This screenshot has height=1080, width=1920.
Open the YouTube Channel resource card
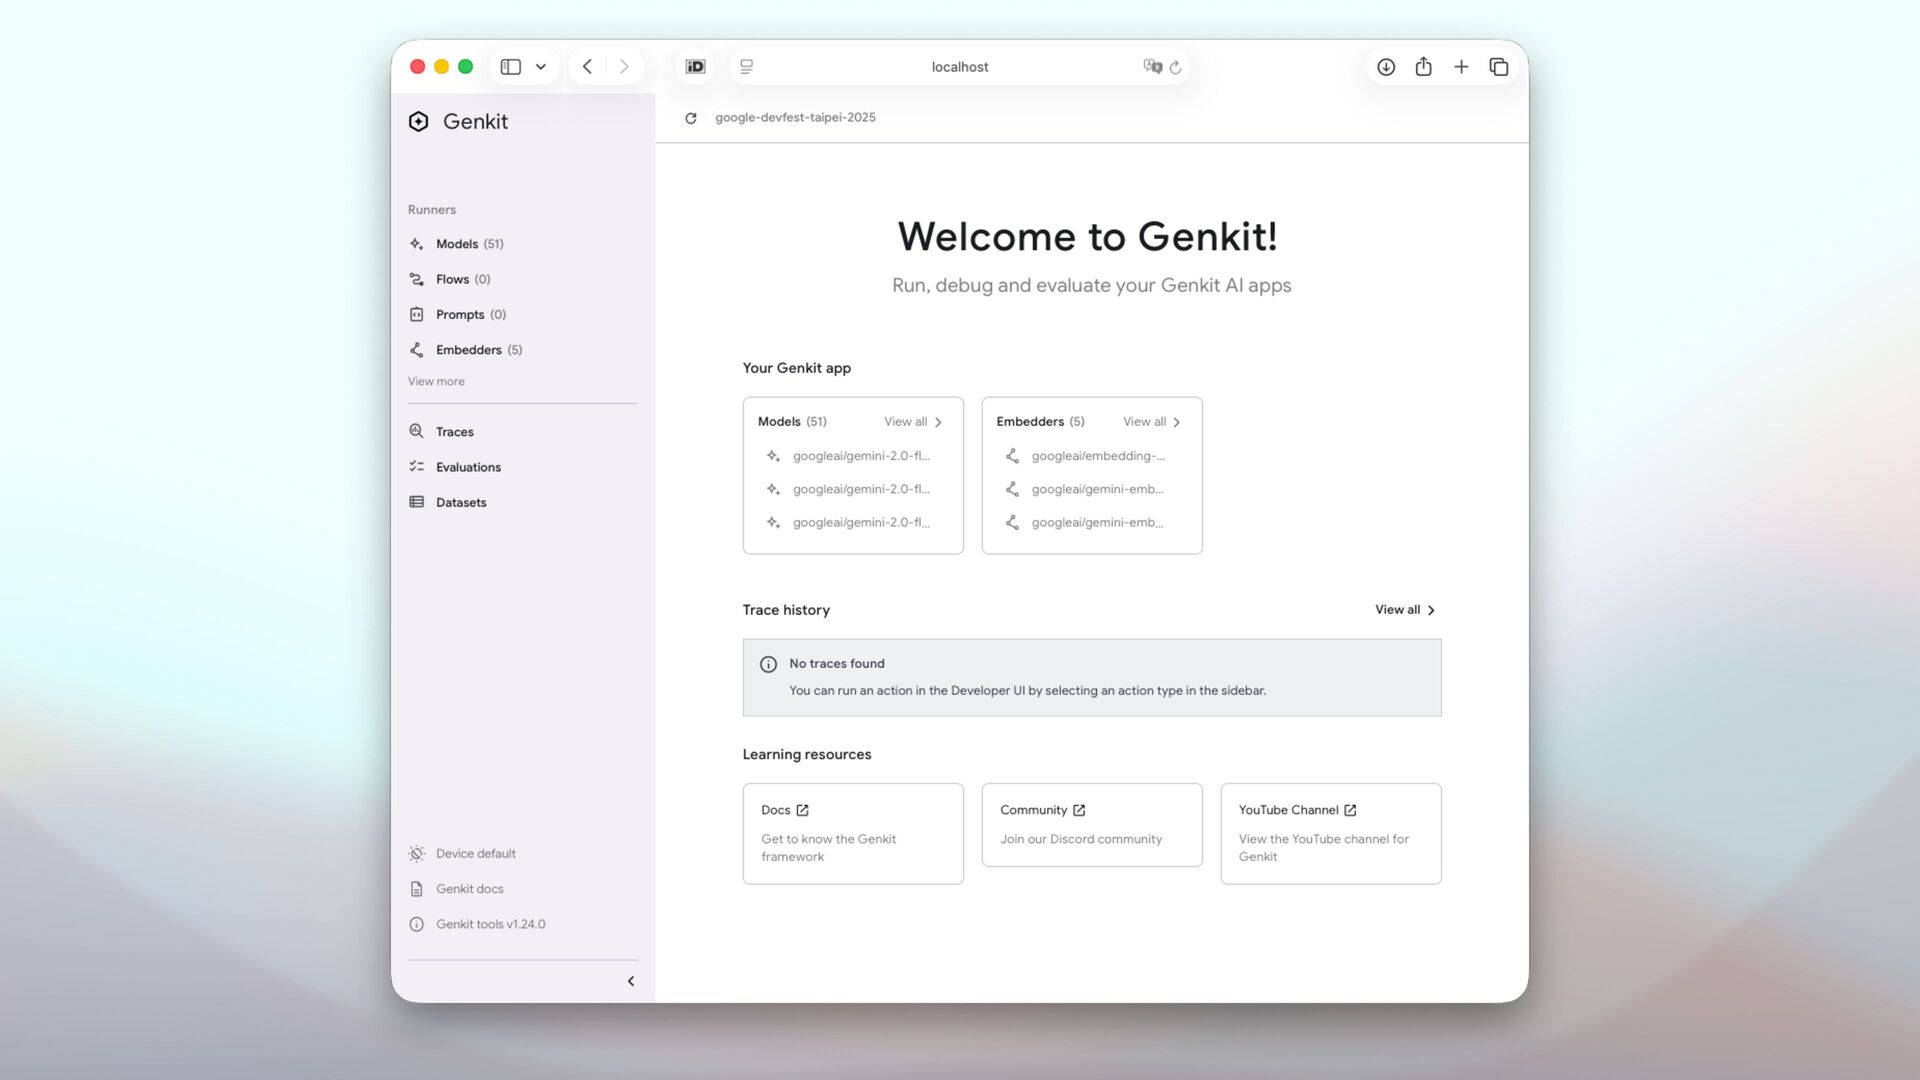(x=1330, y=833)
